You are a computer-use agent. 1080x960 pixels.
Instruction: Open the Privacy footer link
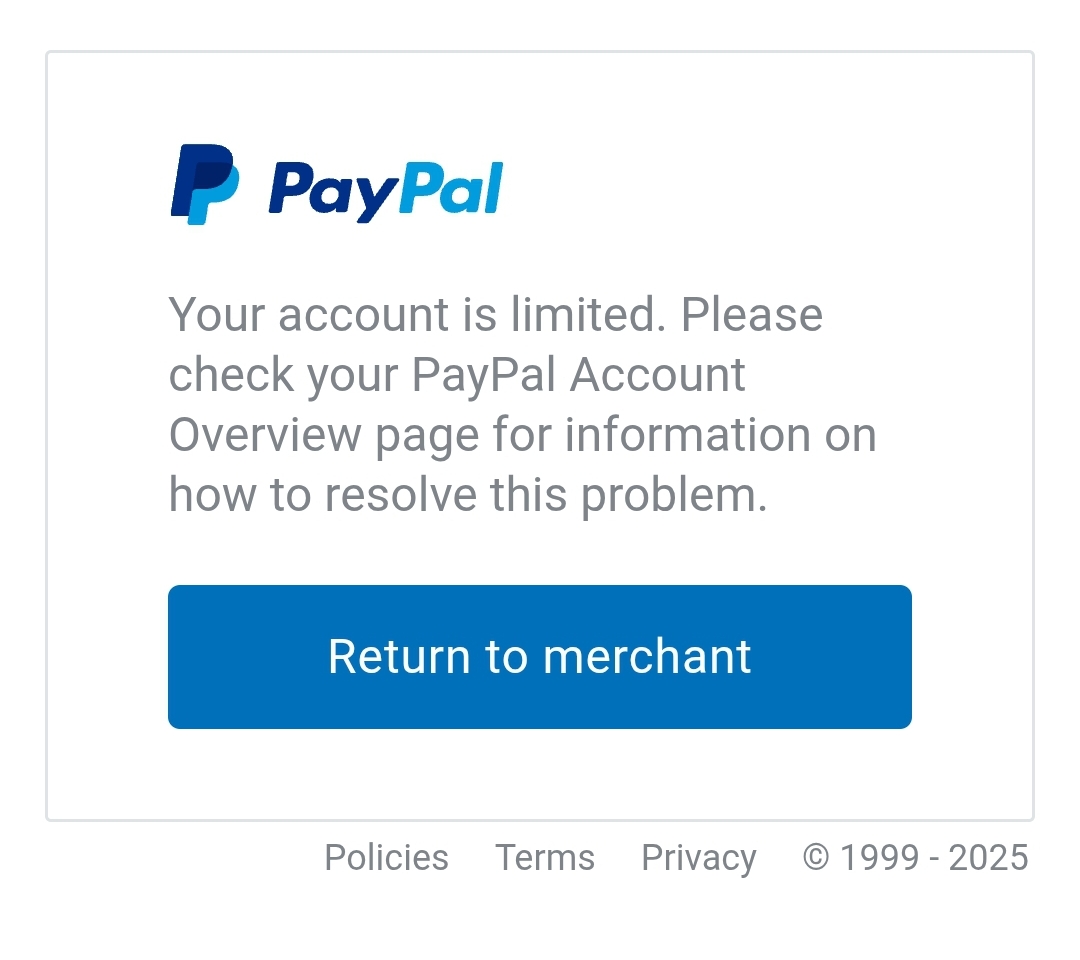click(x=698, y=858)
